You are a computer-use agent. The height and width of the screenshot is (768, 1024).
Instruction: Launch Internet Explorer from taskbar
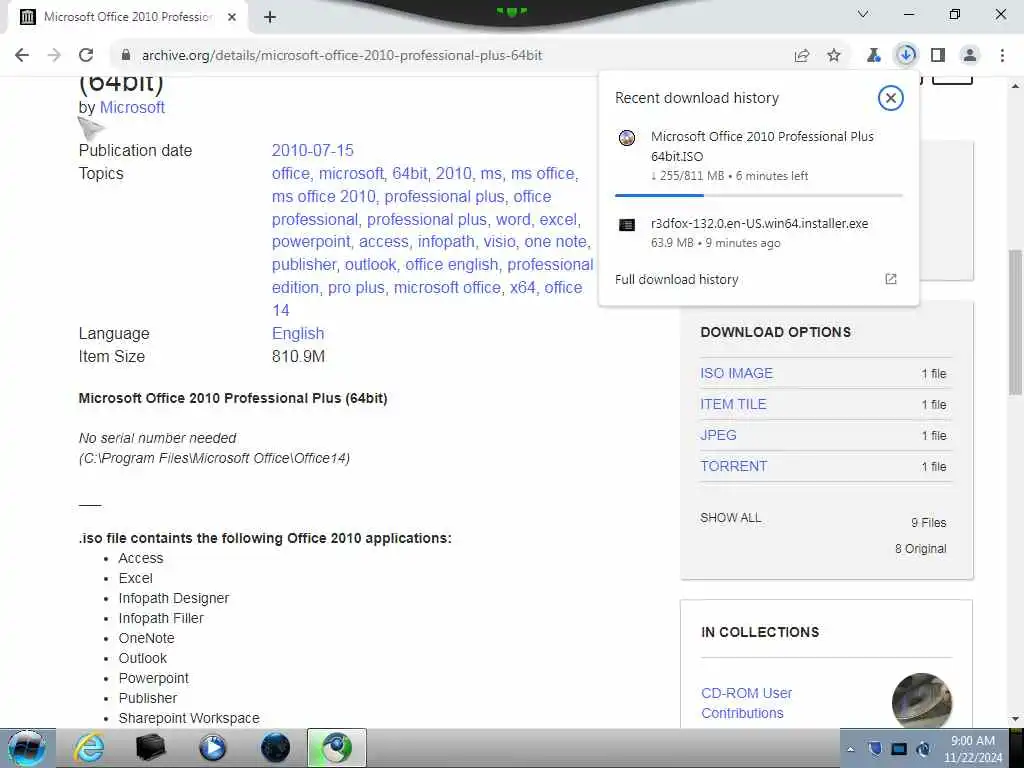coord(88,748)
